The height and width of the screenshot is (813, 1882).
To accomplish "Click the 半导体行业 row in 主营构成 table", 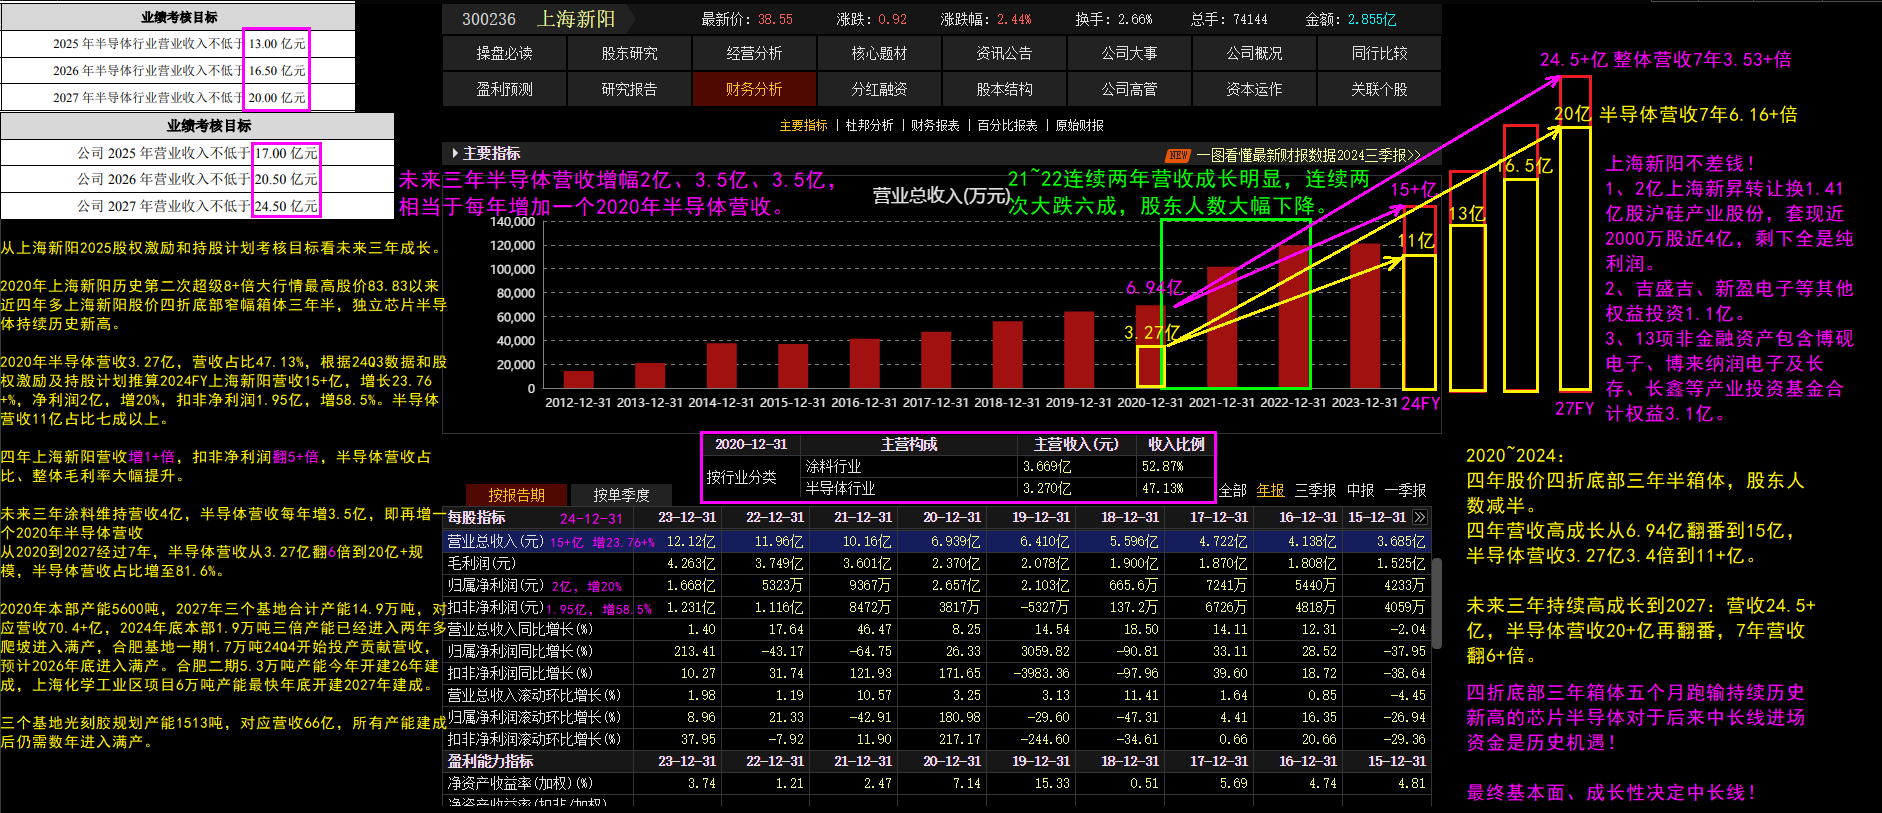I will point(1008,488).
